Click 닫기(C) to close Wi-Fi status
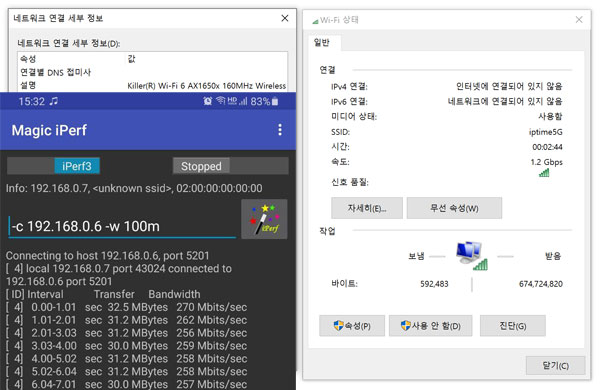Viewport: 600px width, 390px height. coord(556,366)
